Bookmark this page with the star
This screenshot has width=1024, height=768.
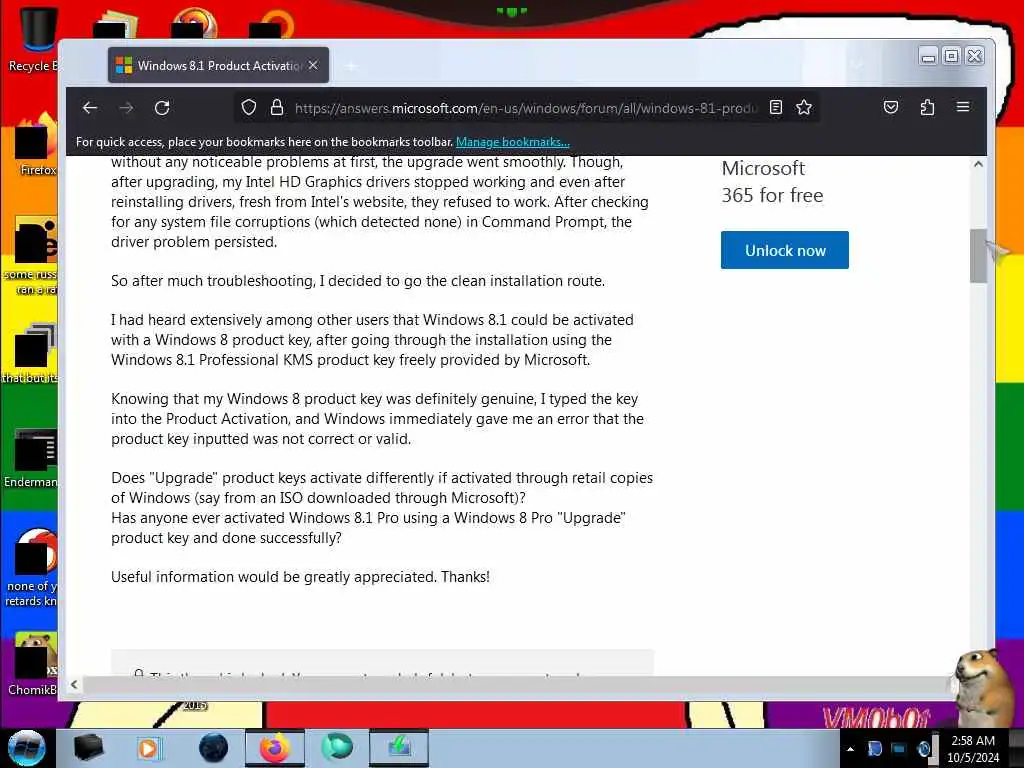click(x=804, y=108)
